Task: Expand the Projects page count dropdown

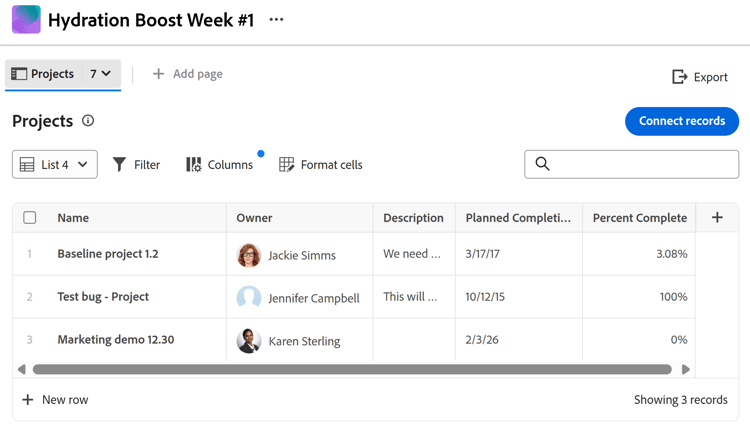Action: click(100, 74)
